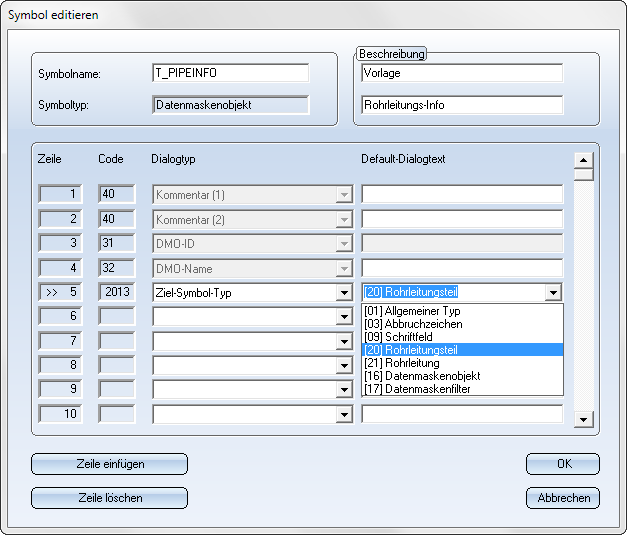Collapse the Default-Dialogtext dropdown for row 5
627x535 pixels.
tap(554, 292)
